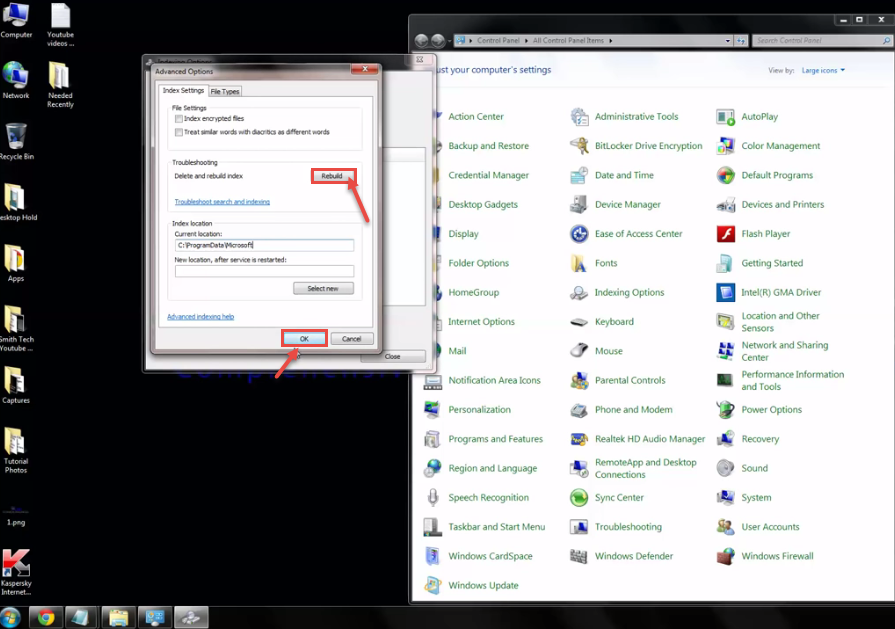The height and width of the screenshot is (629, 895).
Task: Launch Device Manager icon
Action: pyautogui.click(x=579, y=204)
